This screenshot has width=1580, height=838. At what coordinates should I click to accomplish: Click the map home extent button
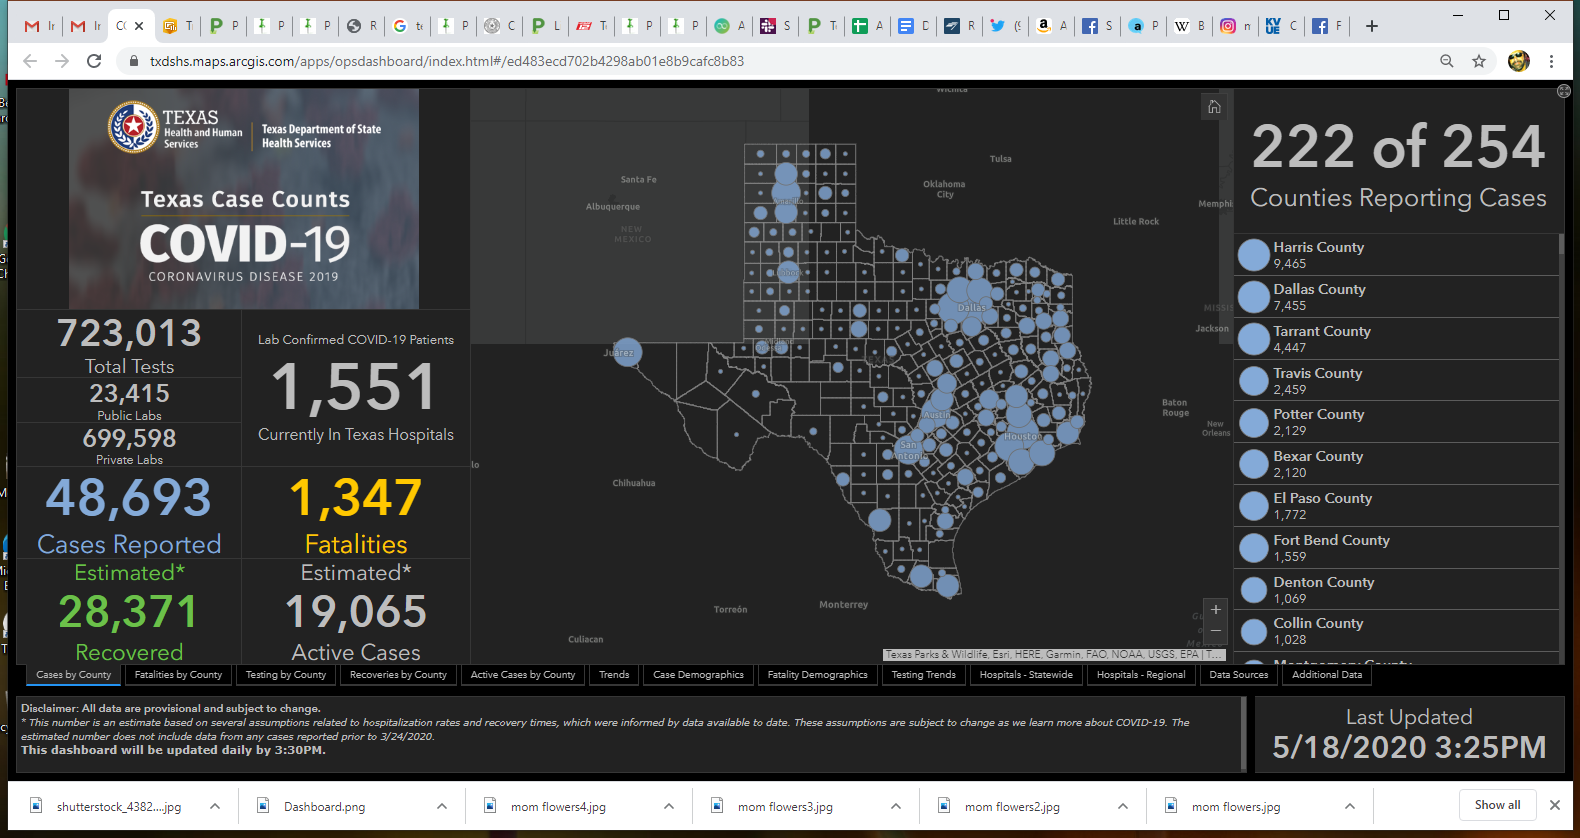click(1214, 107)
